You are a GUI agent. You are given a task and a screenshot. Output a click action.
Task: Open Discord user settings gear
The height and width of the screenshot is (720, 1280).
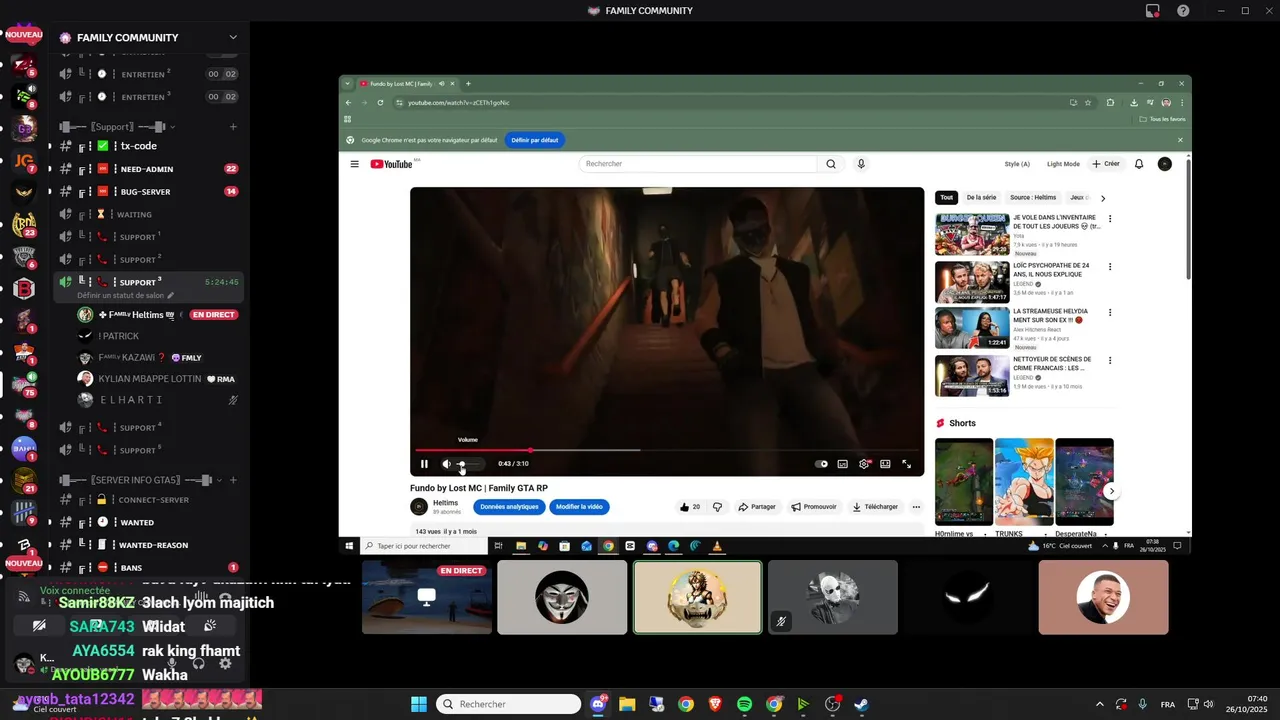coord(225,663)
